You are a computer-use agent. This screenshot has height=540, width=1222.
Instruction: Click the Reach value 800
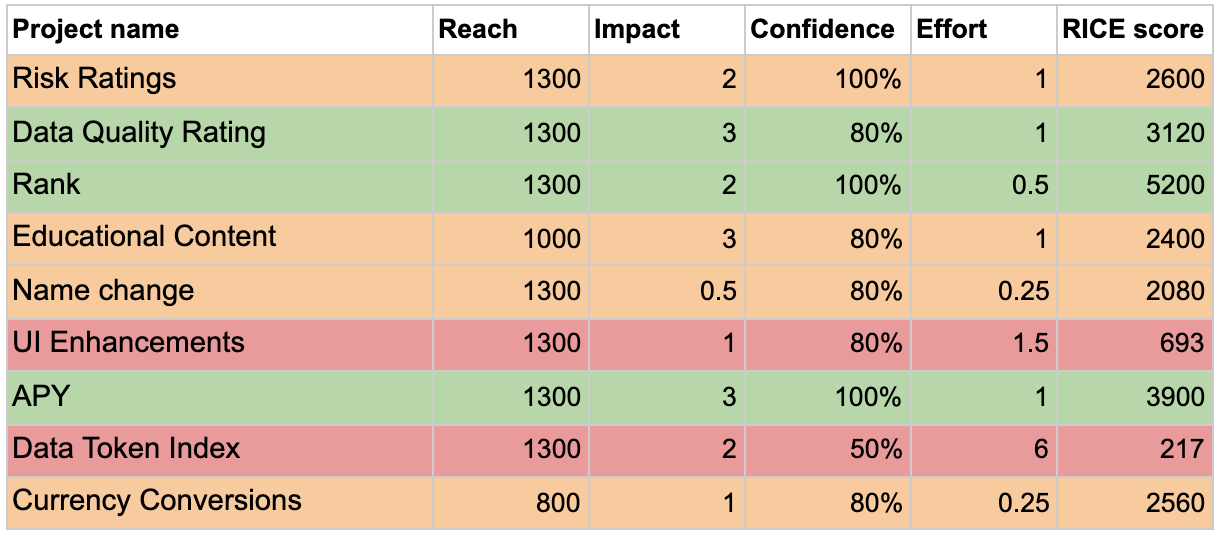(511, 502)
